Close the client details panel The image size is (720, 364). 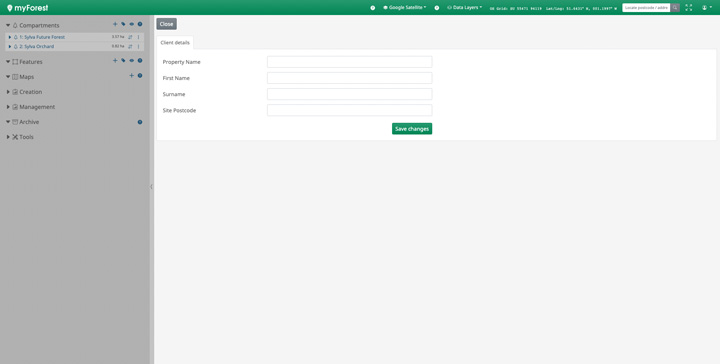tap(166, 24)
